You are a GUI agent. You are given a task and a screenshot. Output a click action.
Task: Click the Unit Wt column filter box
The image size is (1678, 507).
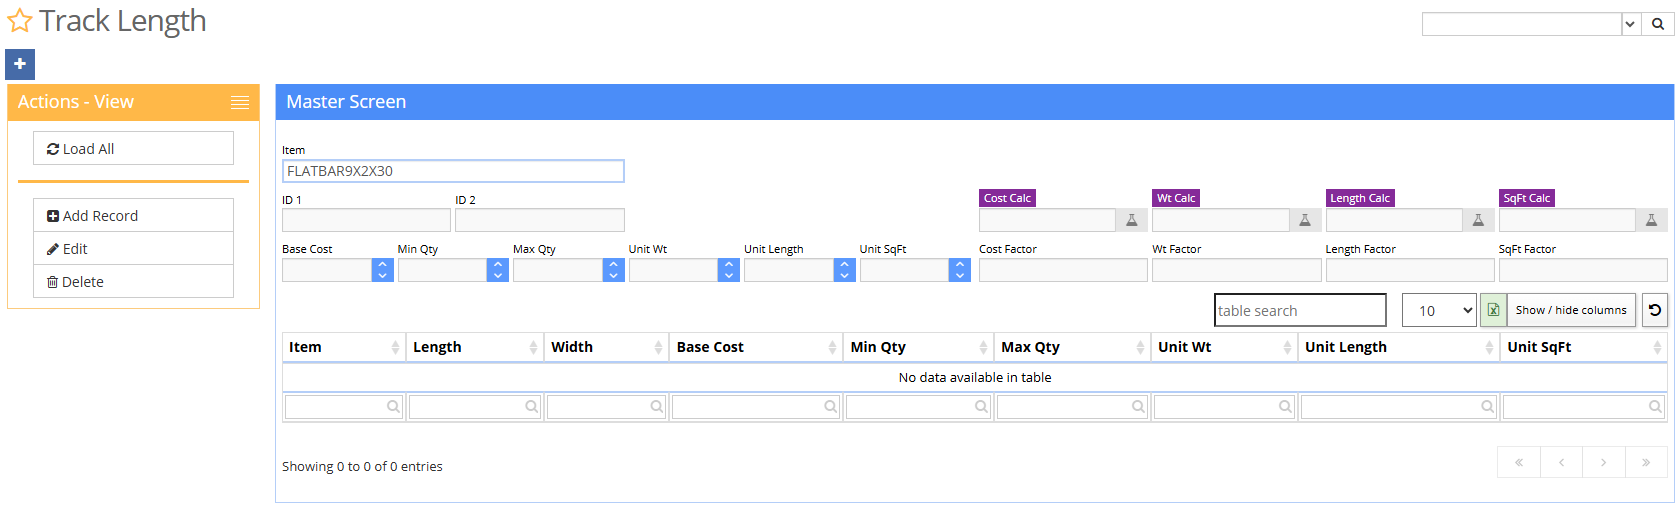point(1224,407)
